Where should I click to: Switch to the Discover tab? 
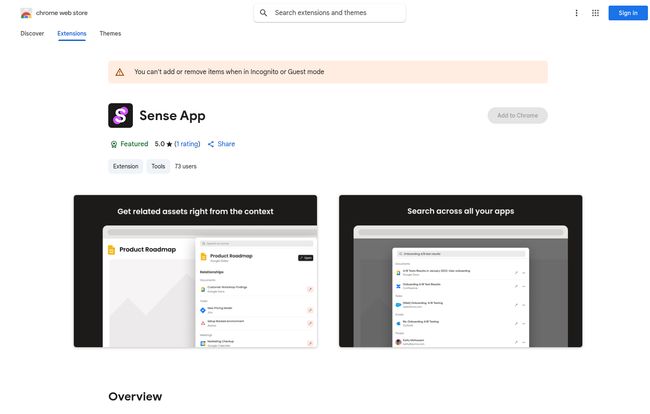pyautogui.click(x=32, y=34)
